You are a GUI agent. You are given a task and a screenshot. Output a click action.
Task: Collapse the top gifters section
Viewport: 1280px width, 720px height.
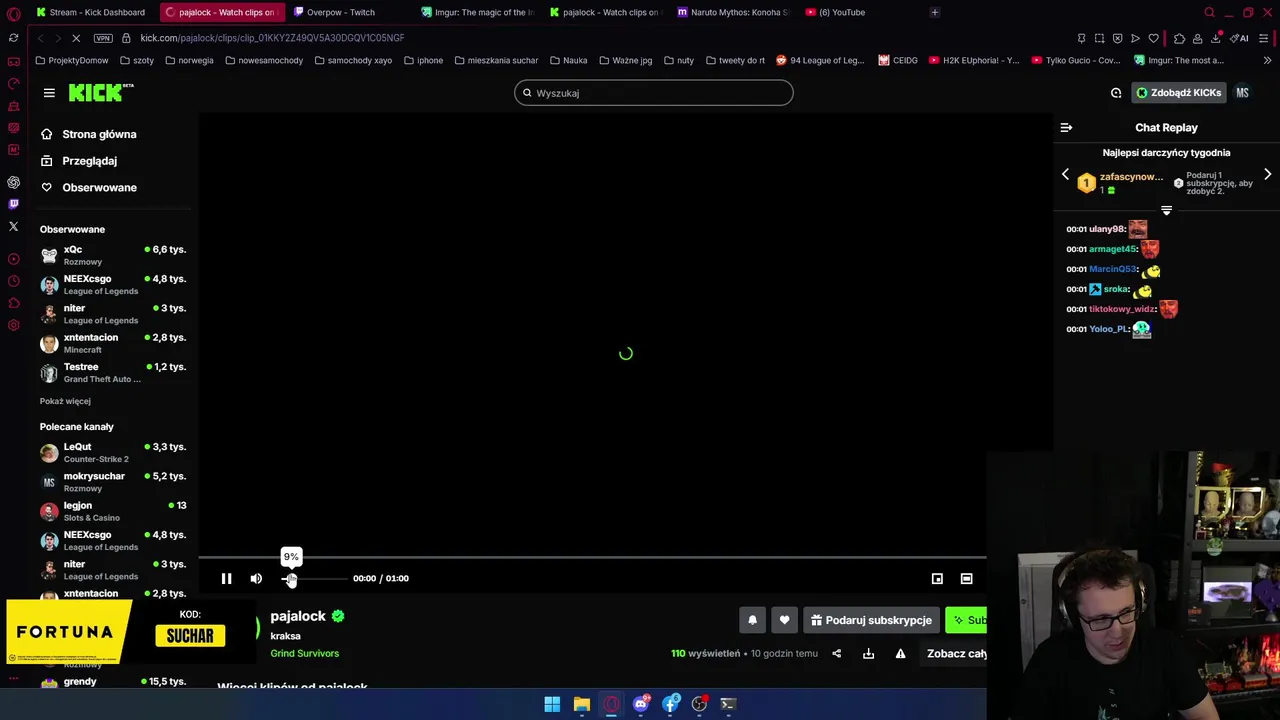point(1166,210)
